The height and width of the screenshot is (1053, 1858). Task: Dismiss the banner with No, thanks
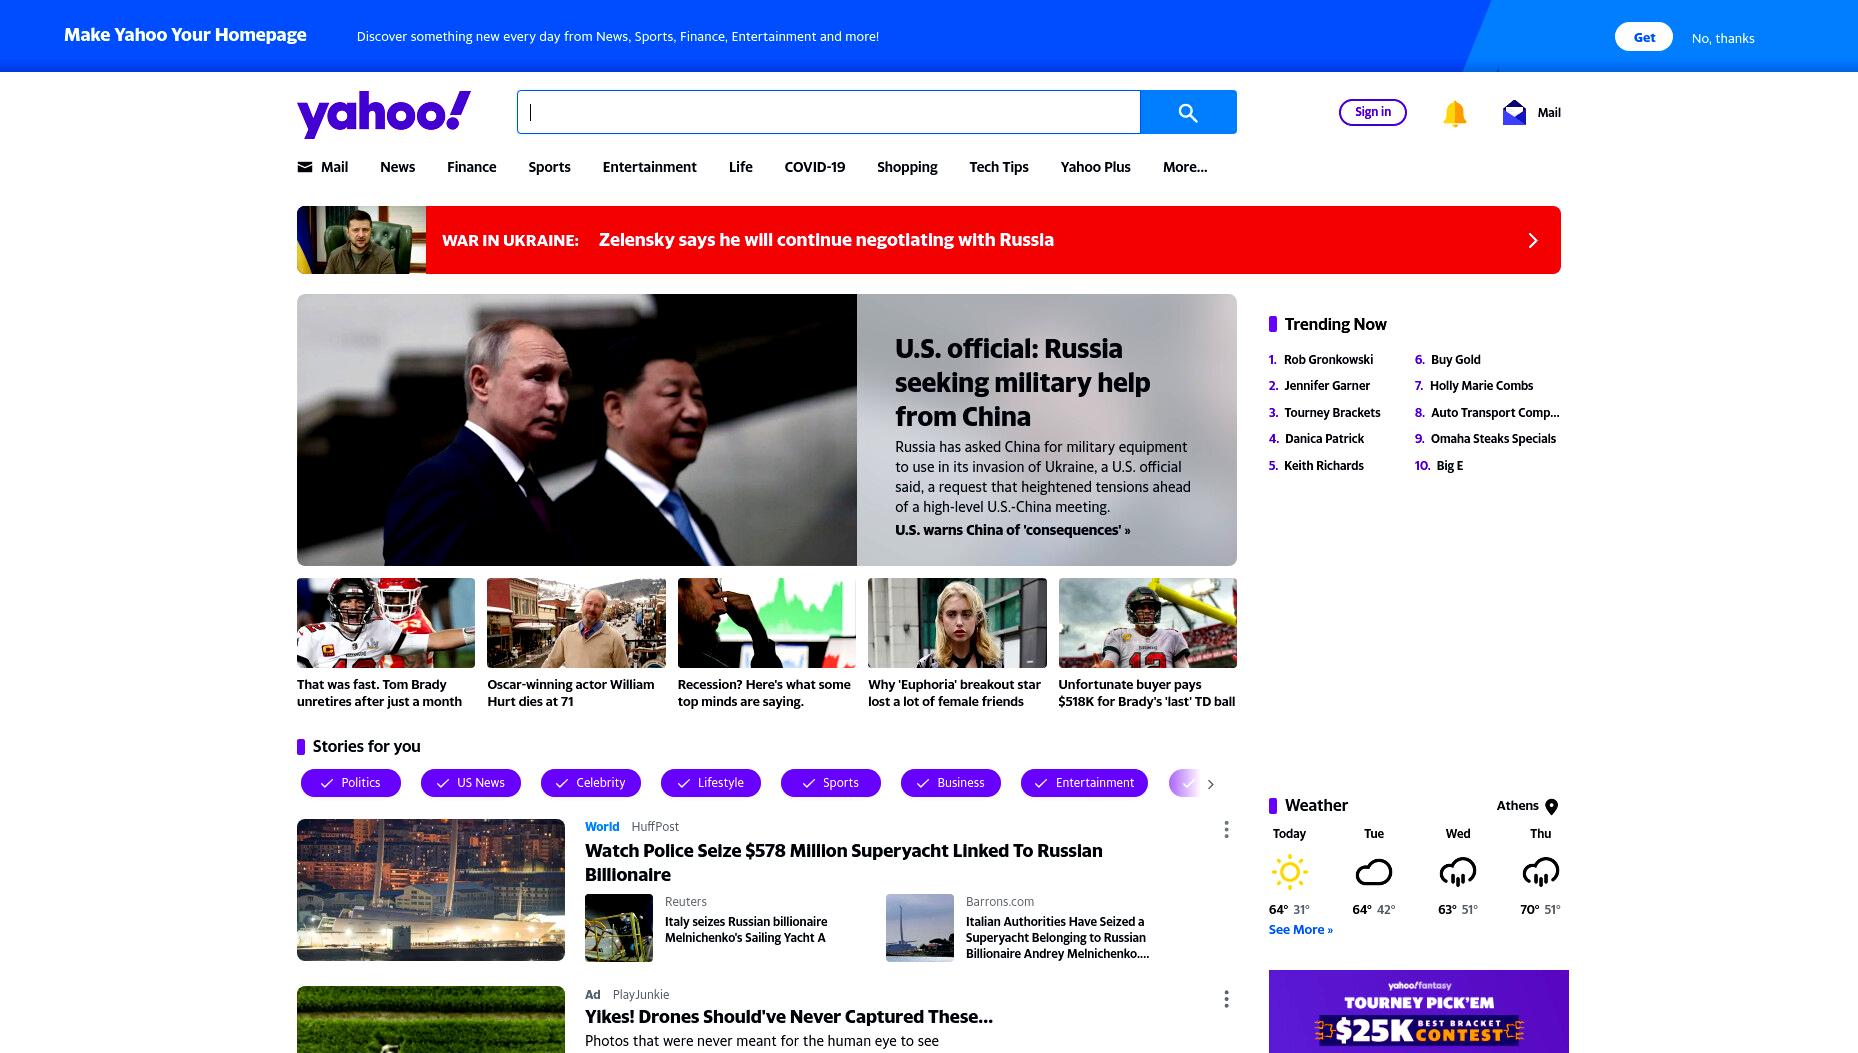(x=1722, y=38)
